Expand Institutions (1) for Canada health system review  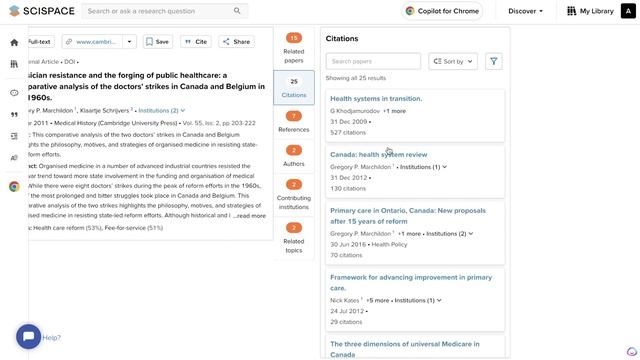click(423, 167)
